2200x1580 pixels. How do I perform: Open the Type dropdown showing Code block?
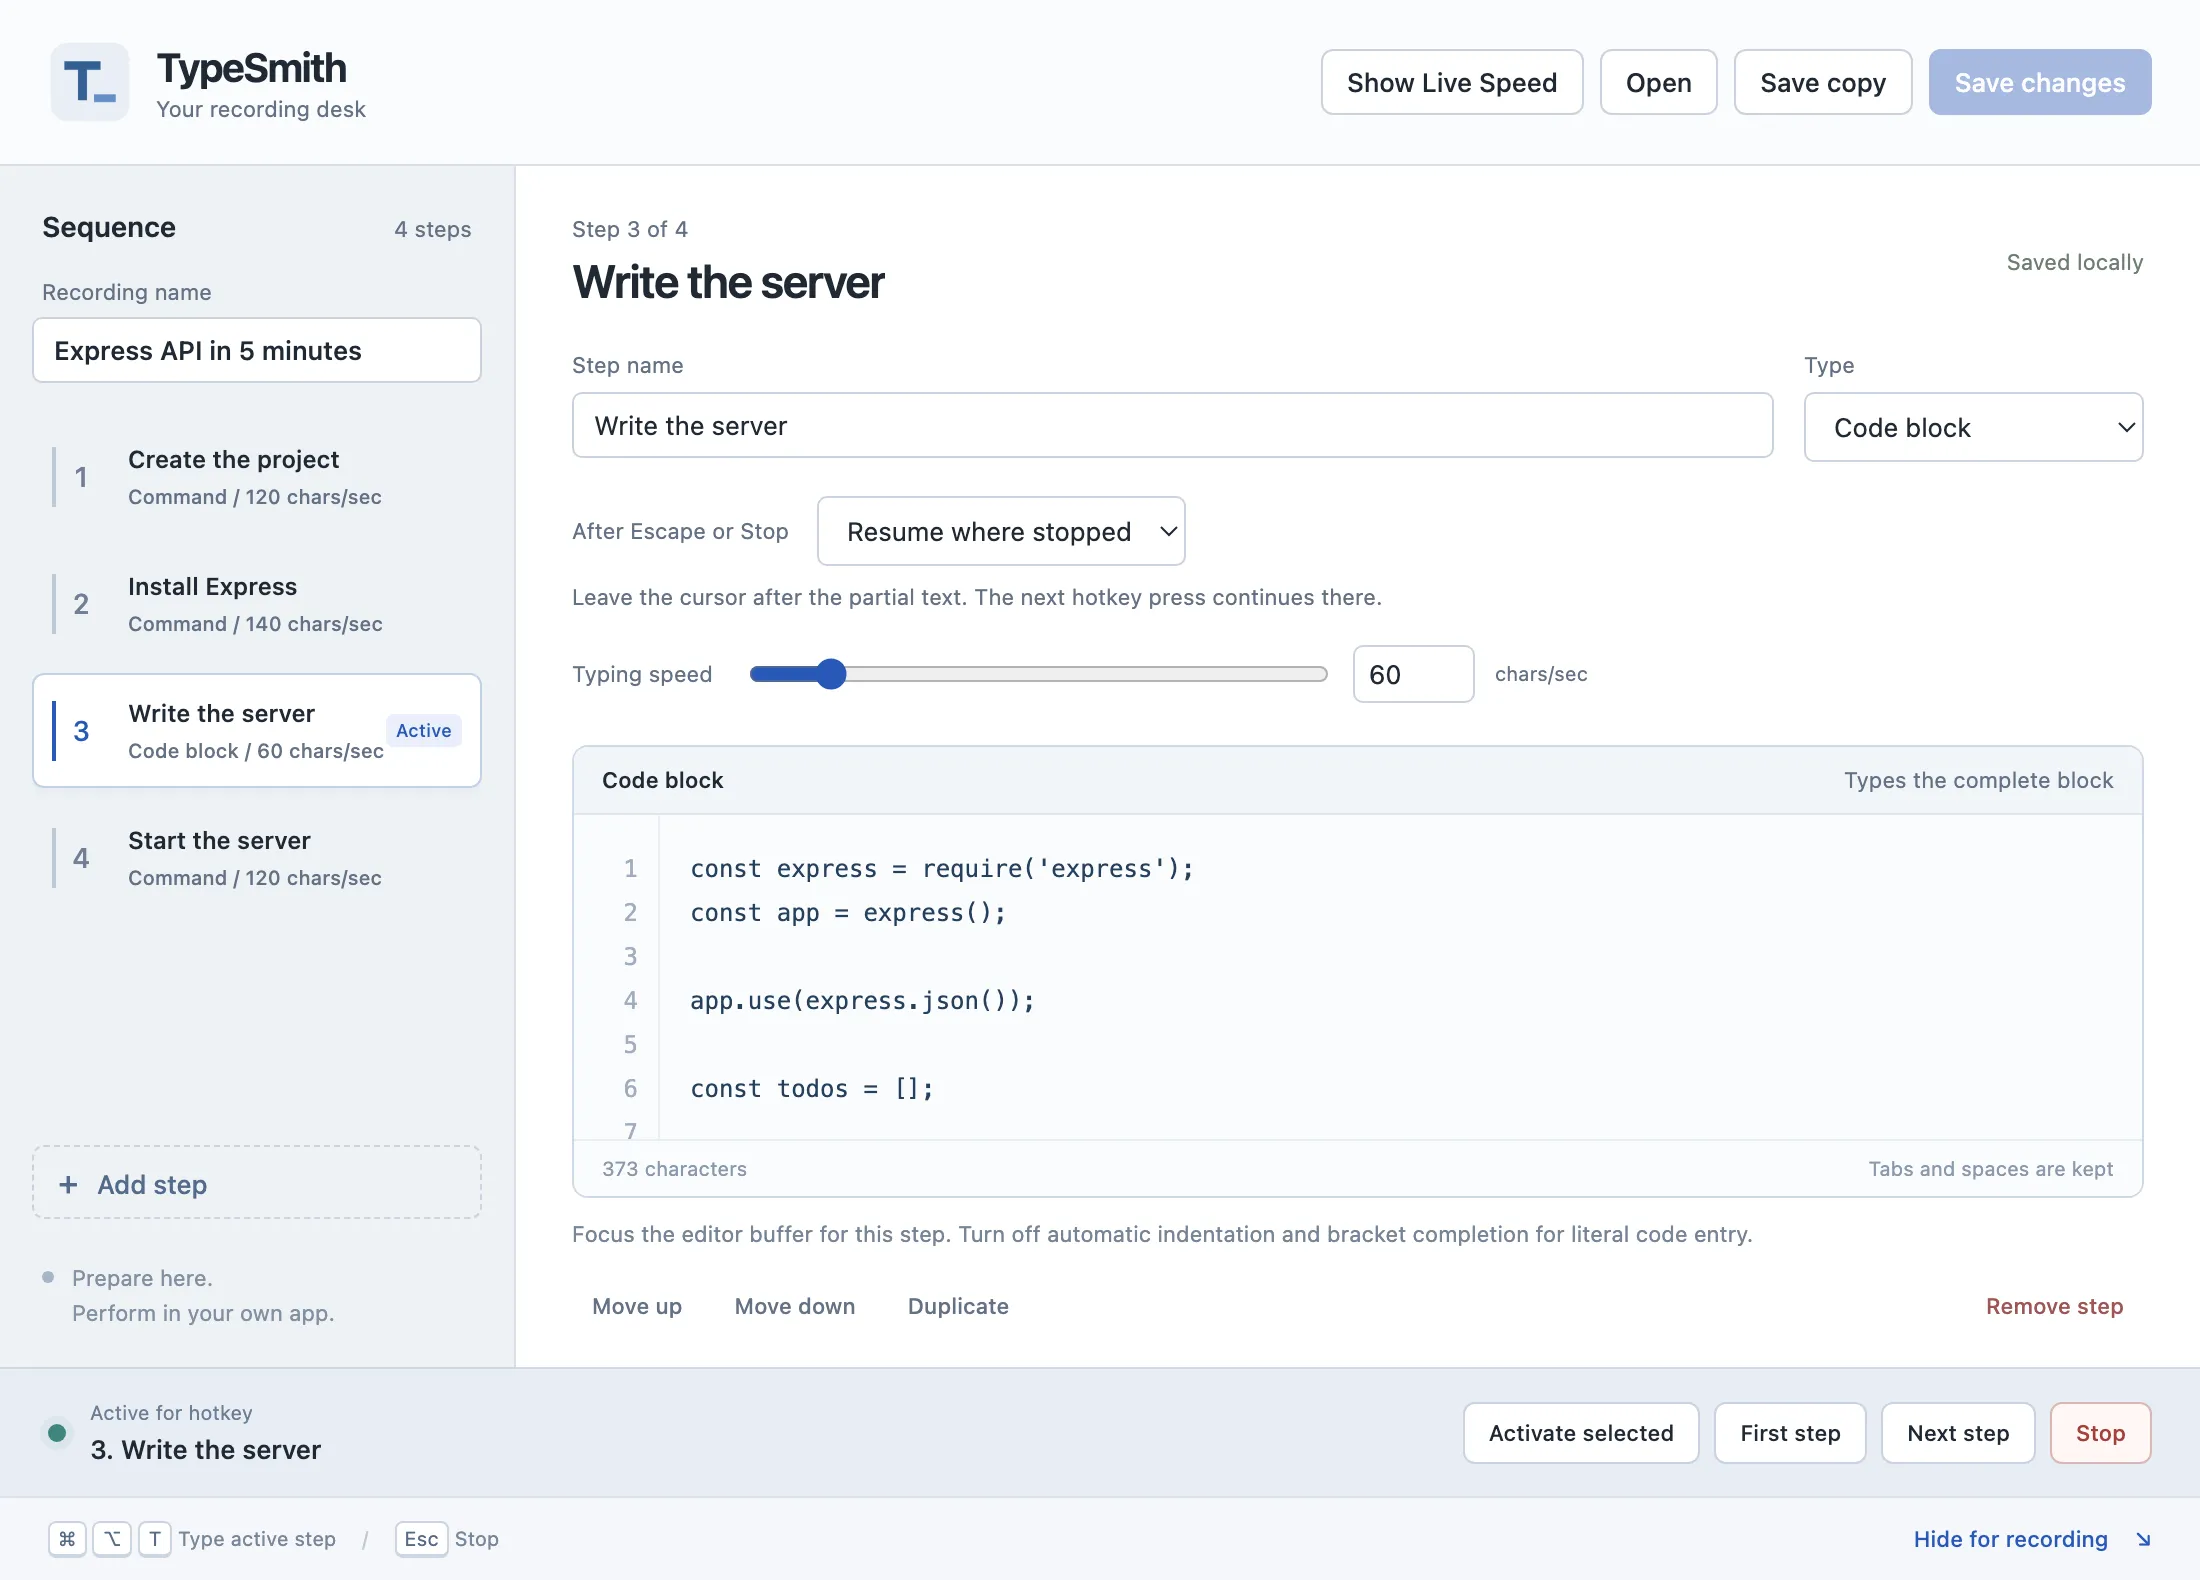(1973, 427)
